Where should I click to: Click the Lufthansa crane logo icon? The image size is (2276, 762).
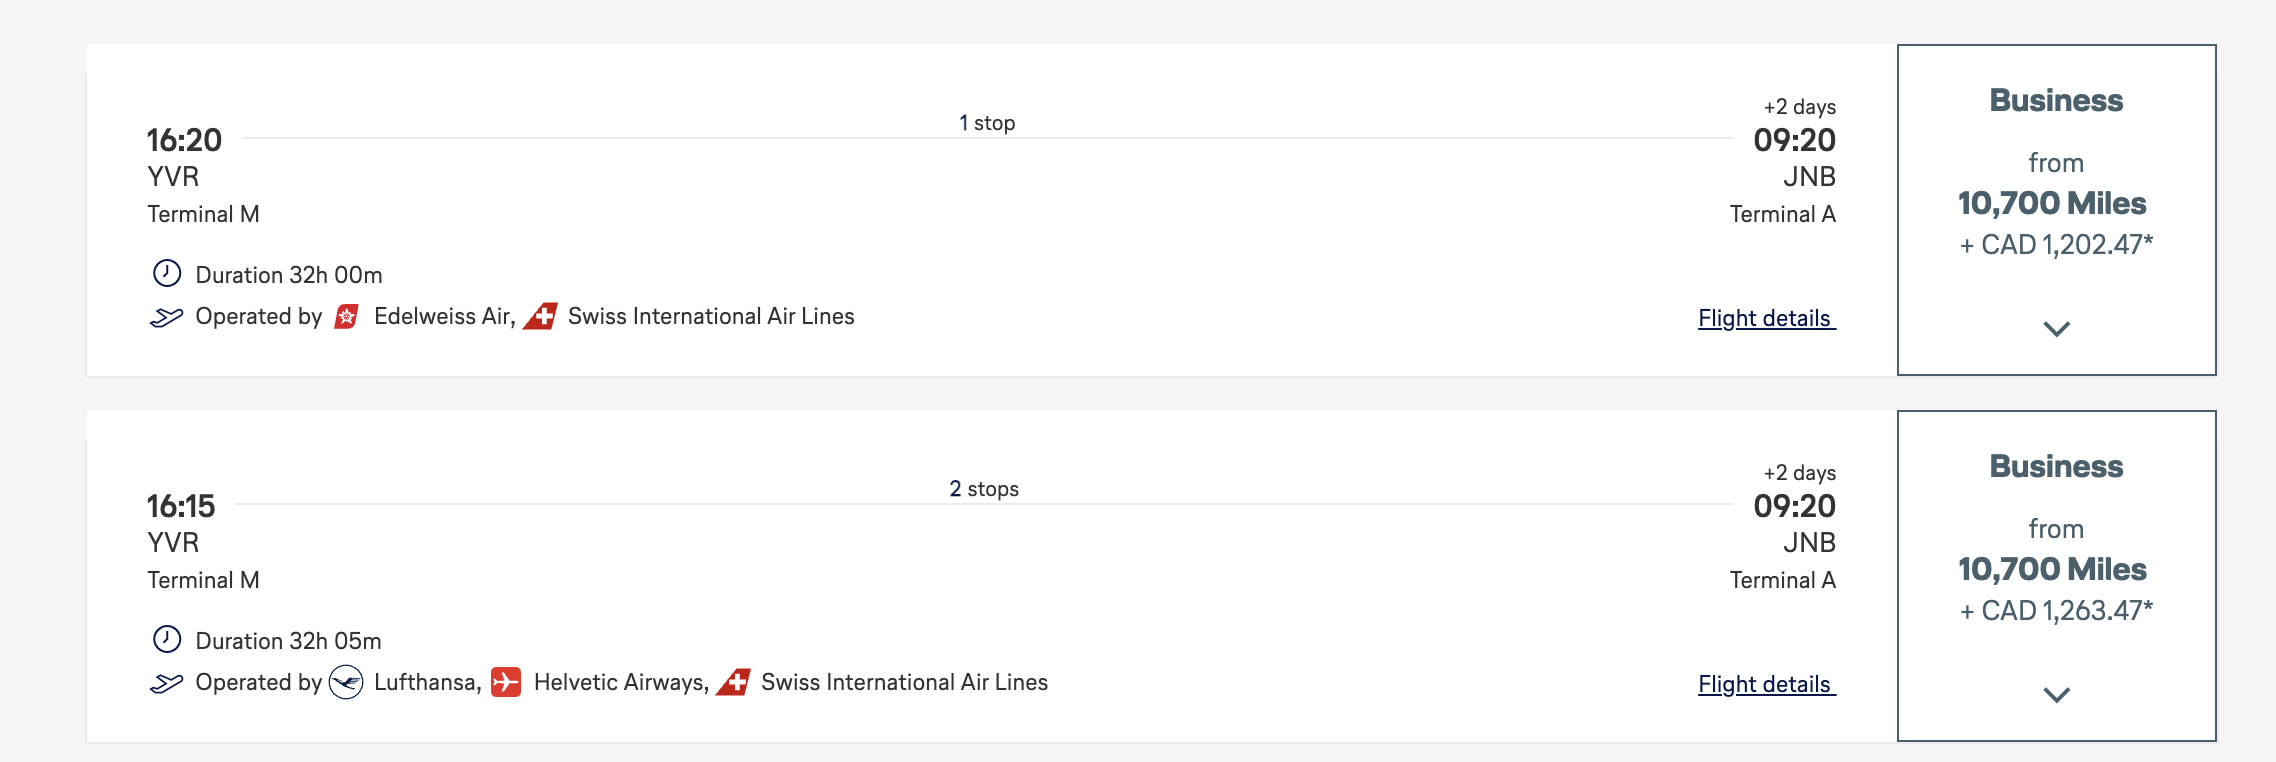click(346, 683)
